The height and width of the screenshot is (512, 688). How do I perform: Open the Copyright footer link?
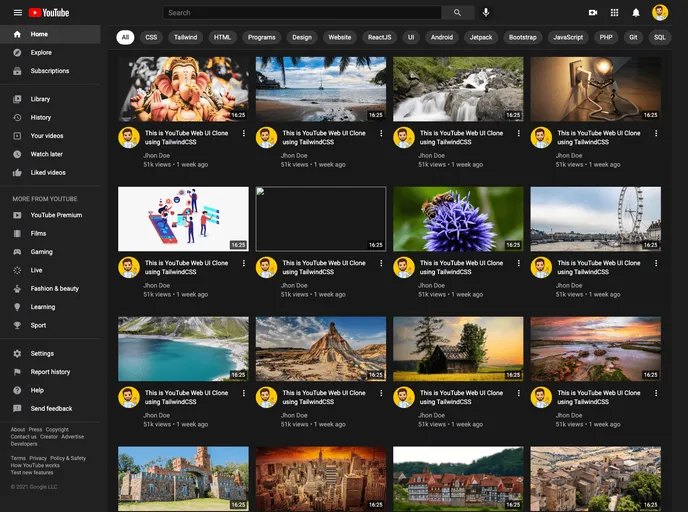[x=57, y=430]
